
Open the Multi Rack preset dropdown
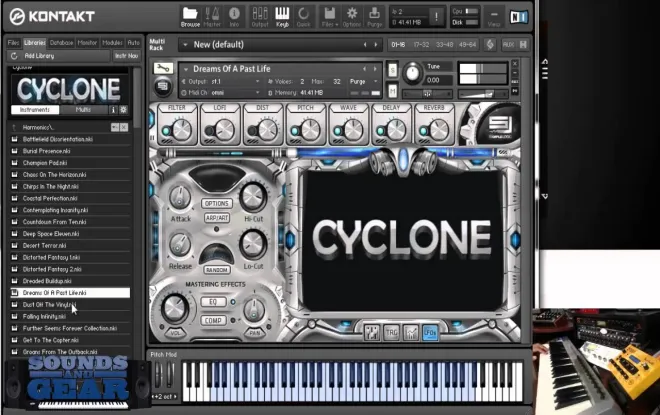185,45
